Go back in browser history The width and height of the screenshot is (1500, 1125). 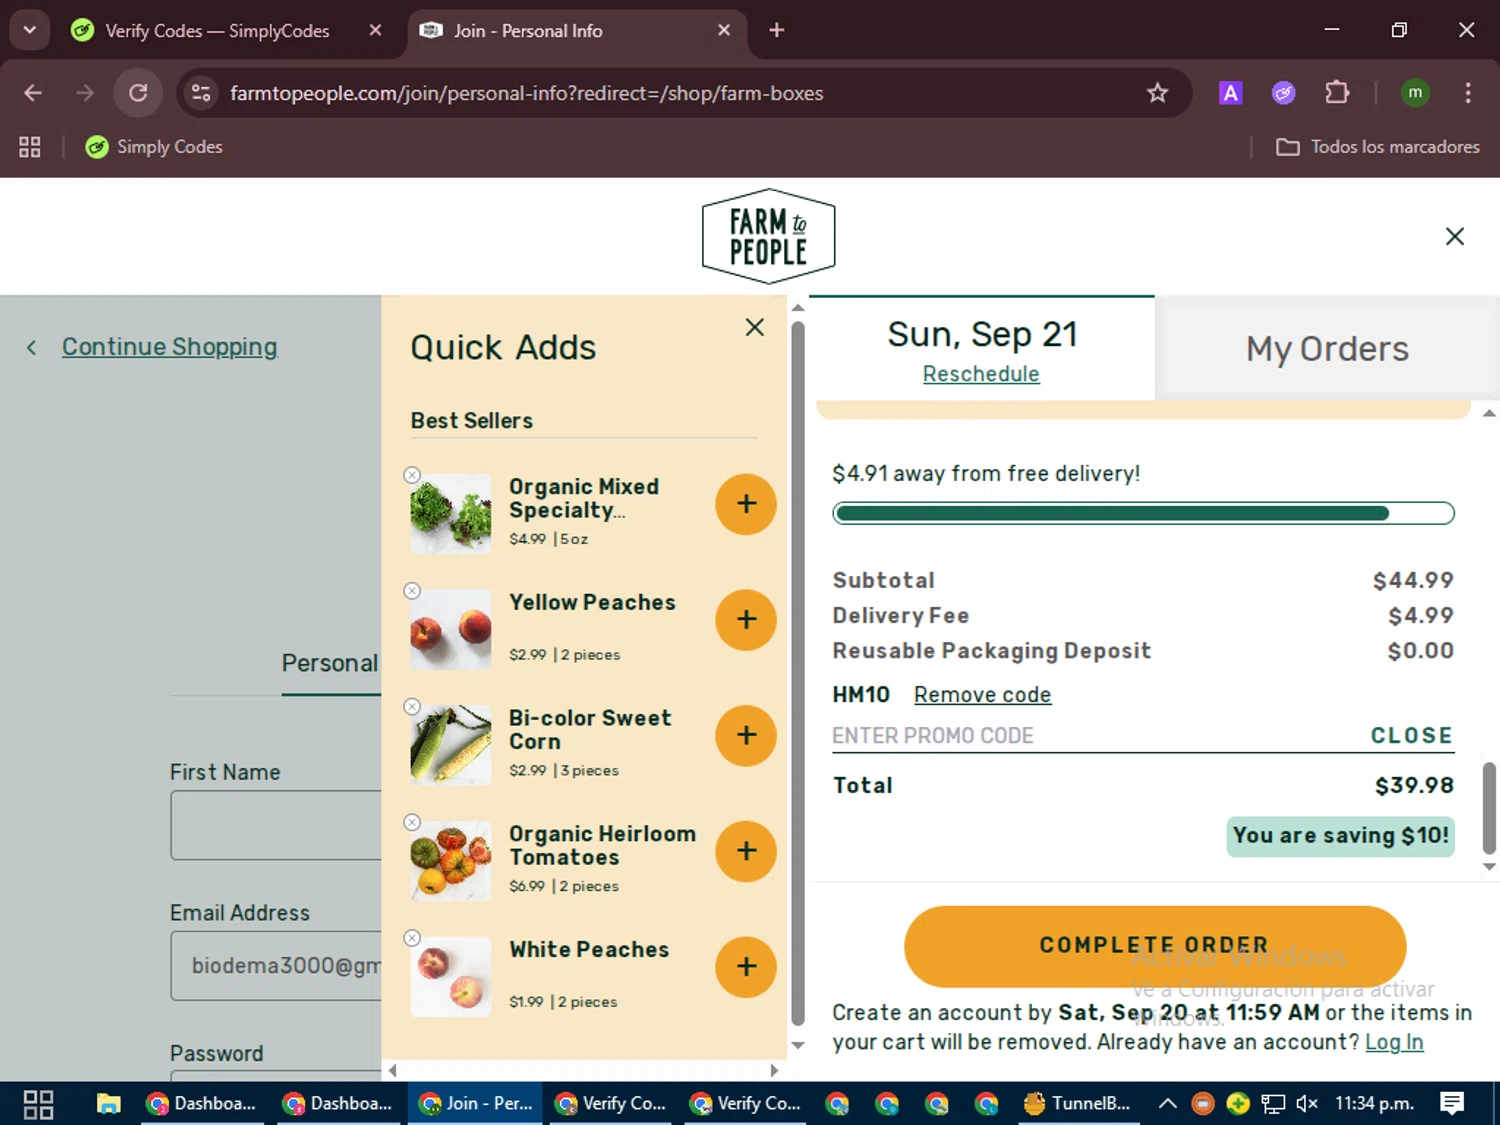pos(33,93)
